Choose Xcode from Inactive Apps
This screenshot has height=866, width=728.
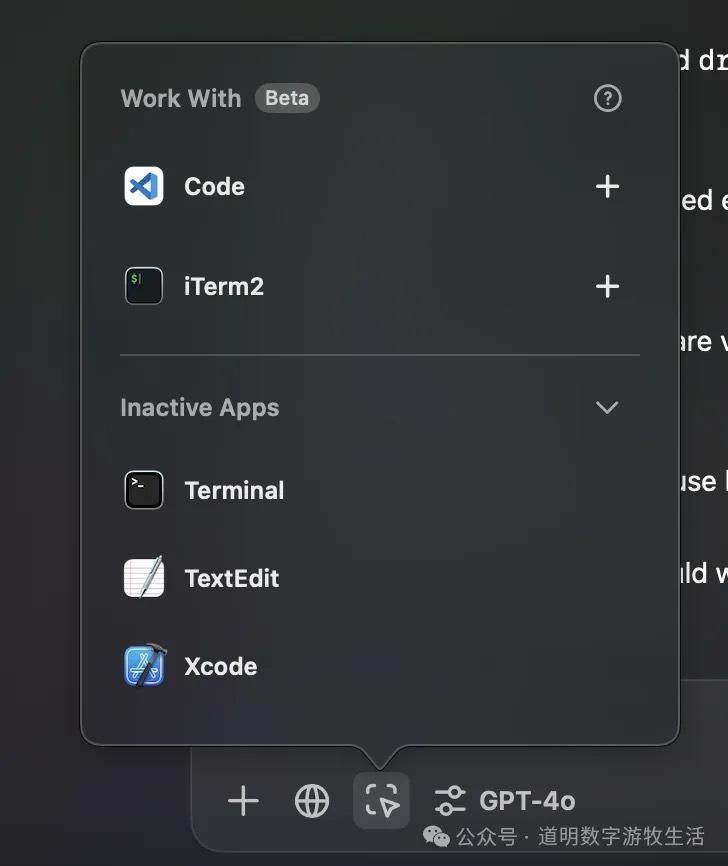220,667
